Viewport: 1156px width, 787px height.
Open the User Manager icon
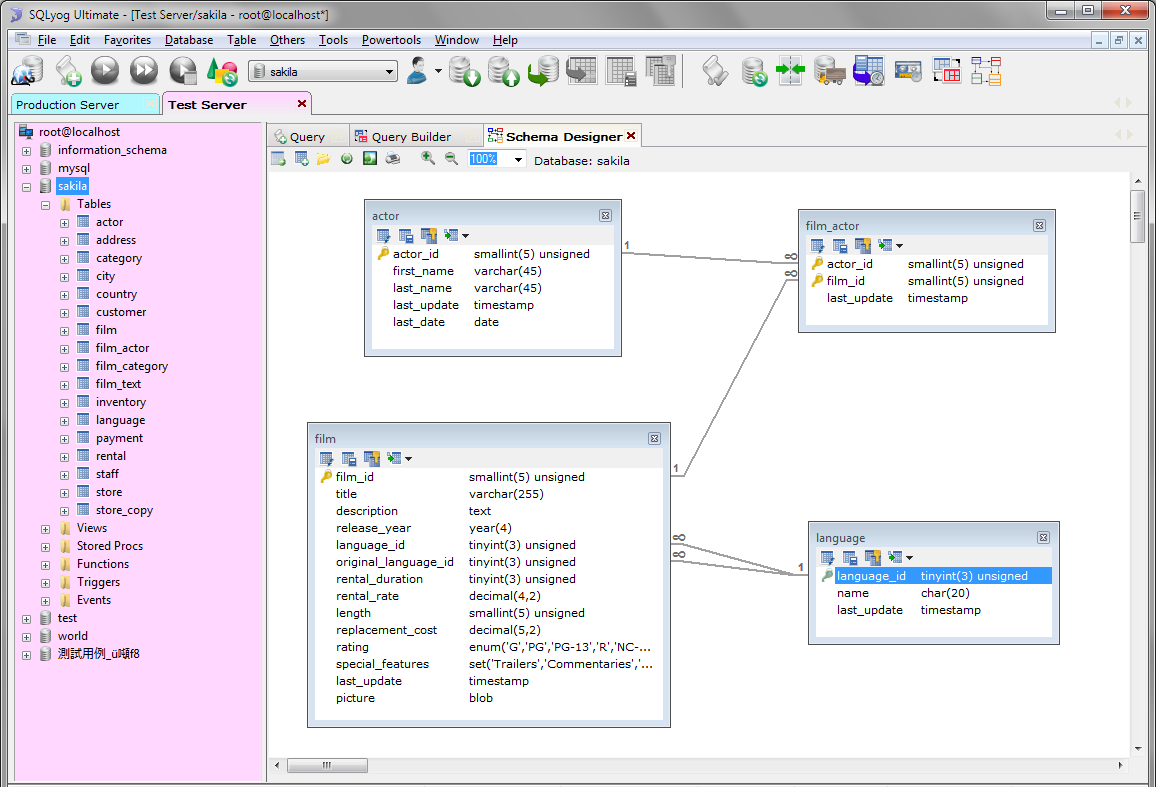click(418, 71)
